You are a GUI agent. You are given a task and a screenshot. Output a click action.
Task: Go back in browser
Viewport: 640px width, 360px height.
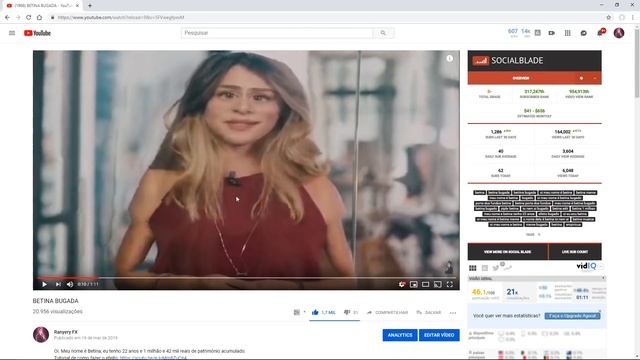point(7,18)
